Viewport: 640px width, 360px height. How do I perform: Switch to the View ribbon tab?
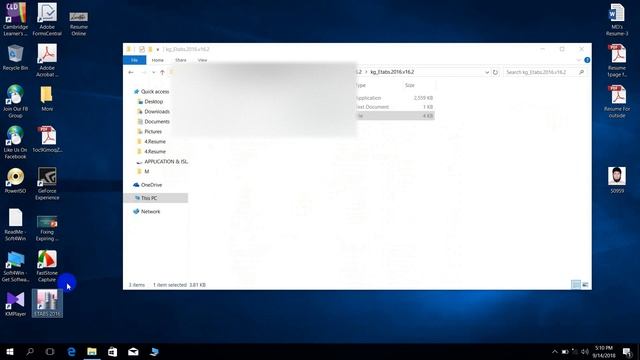pyautogui.click(x=202, y=60)
